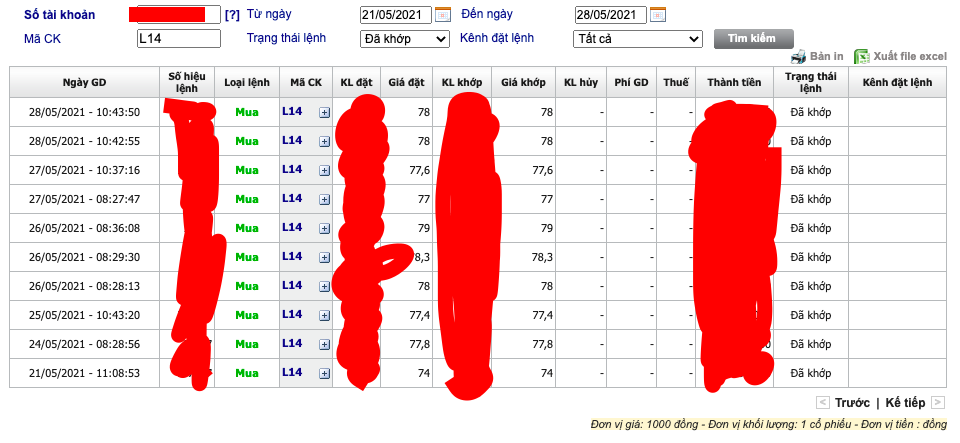960x443 pixels.
Task: Click Giá khớp value 77,4
Action: coord(542,315)
